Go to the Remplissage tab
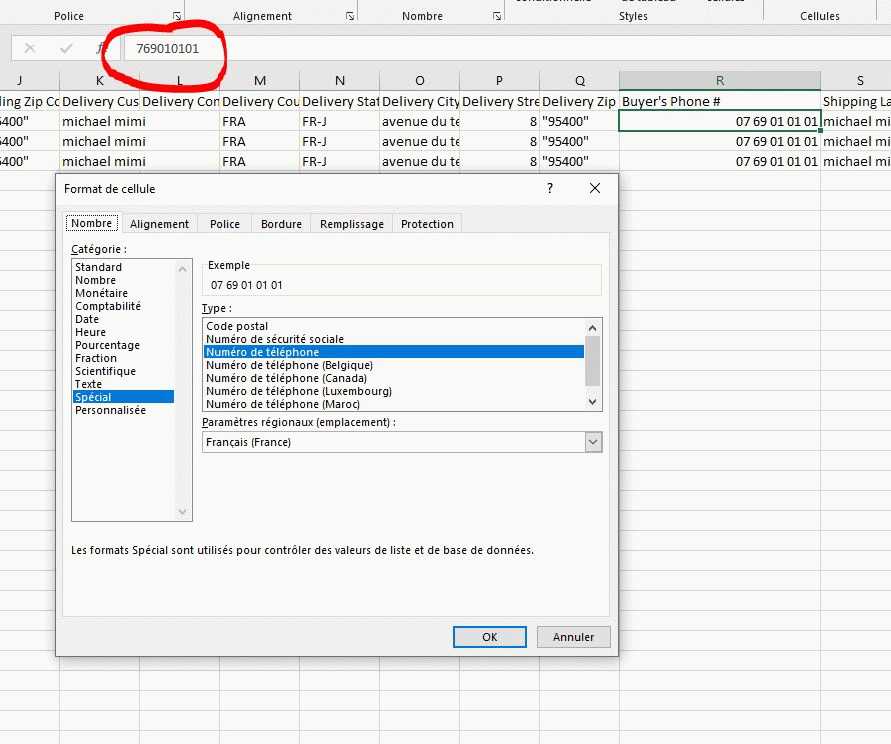 point(351,224)
